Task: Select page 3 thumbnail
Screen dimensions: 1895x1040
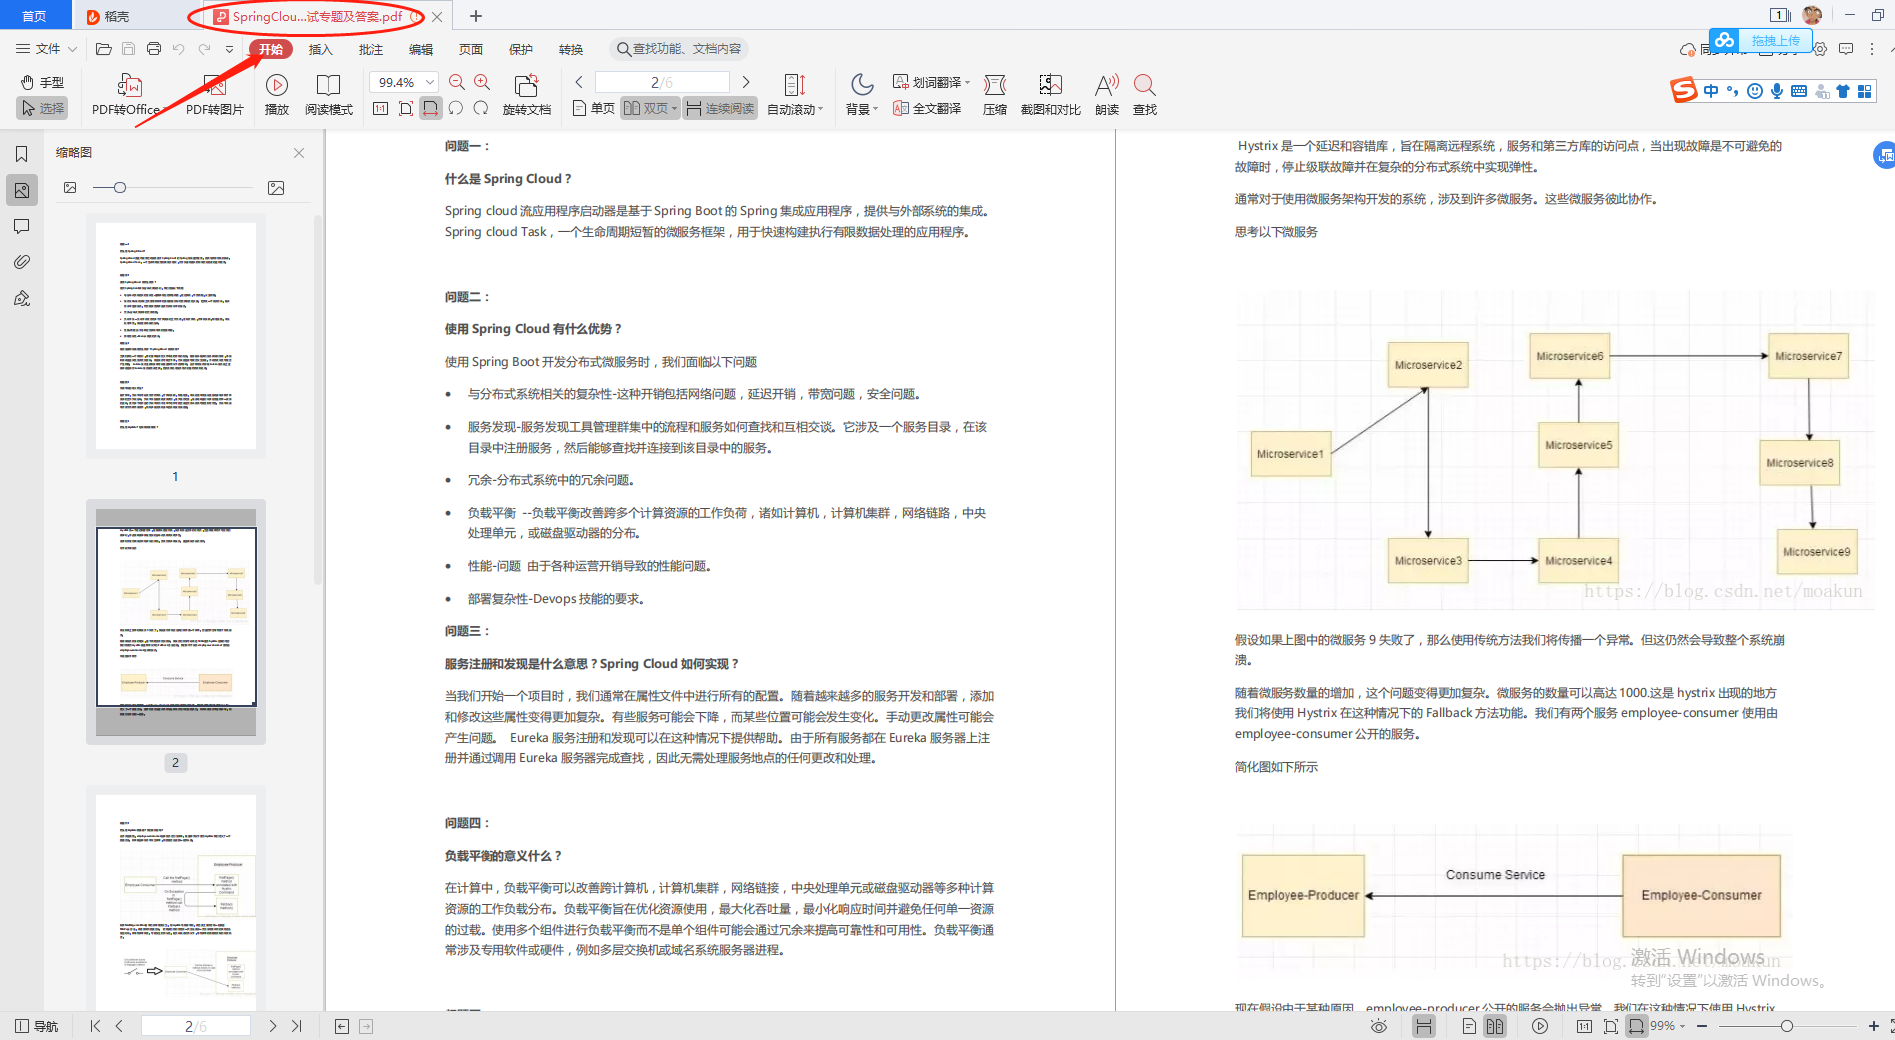Action: pyautogui.click(x=176, y=902)
